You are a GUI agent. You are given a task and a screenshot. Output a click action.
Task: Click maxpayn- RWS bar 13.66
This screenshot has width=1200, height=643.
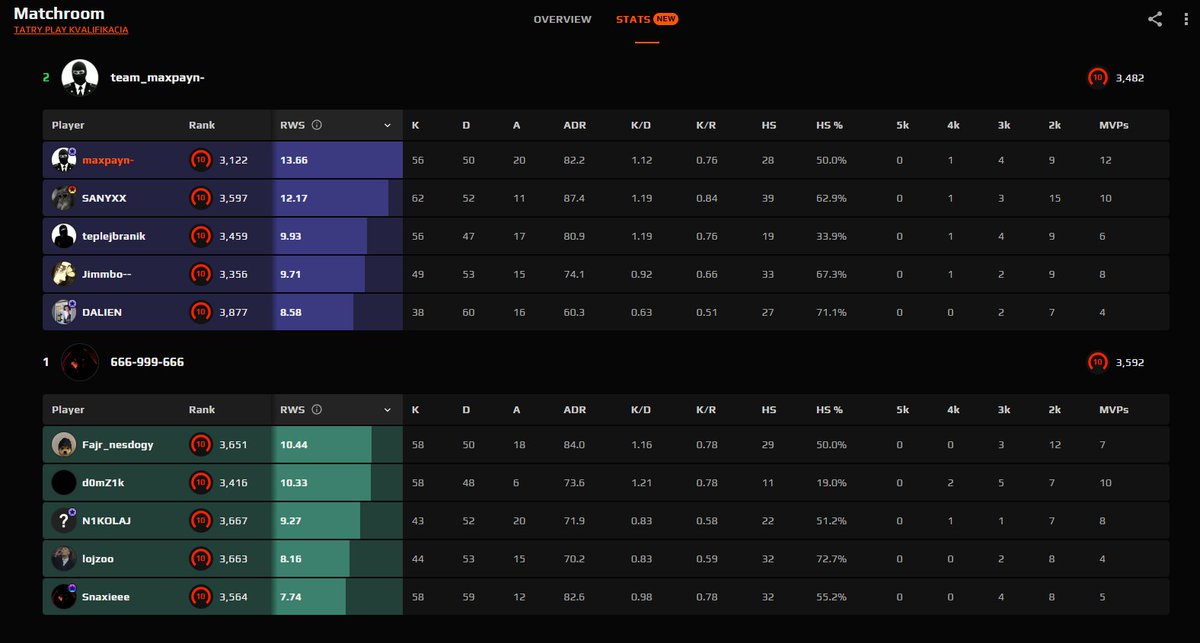(x=338, y=160)
